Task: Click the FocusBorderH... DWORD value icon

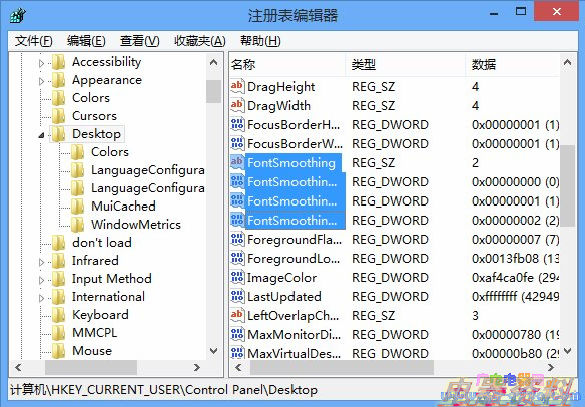Action: [x=237, y=124]
